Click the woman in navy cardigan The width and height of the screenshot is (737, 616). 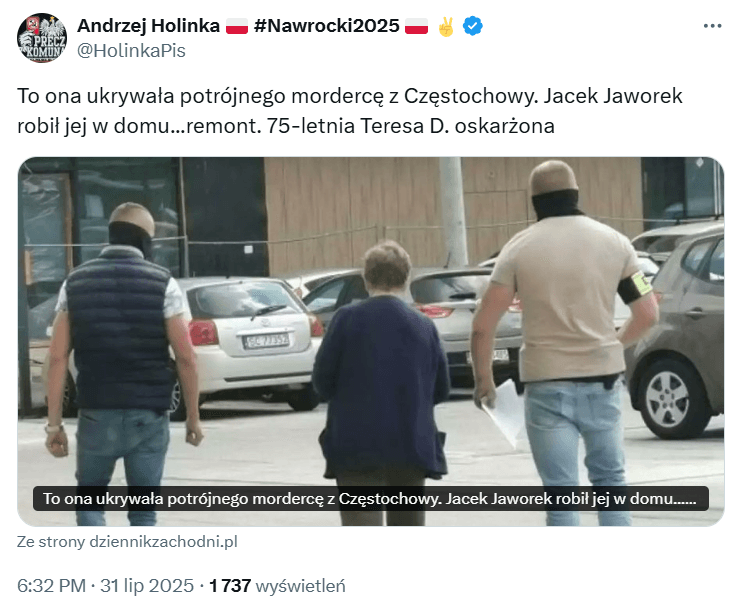382,376
